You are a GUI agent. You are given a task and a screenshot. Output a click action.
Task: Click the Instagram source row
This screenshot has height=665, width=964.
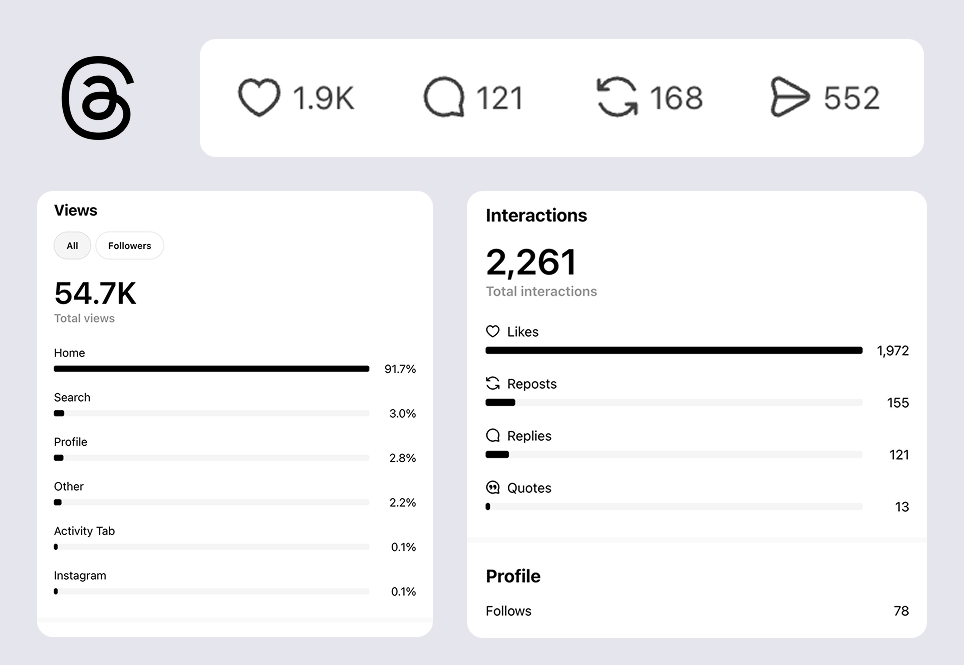point(80,575)
